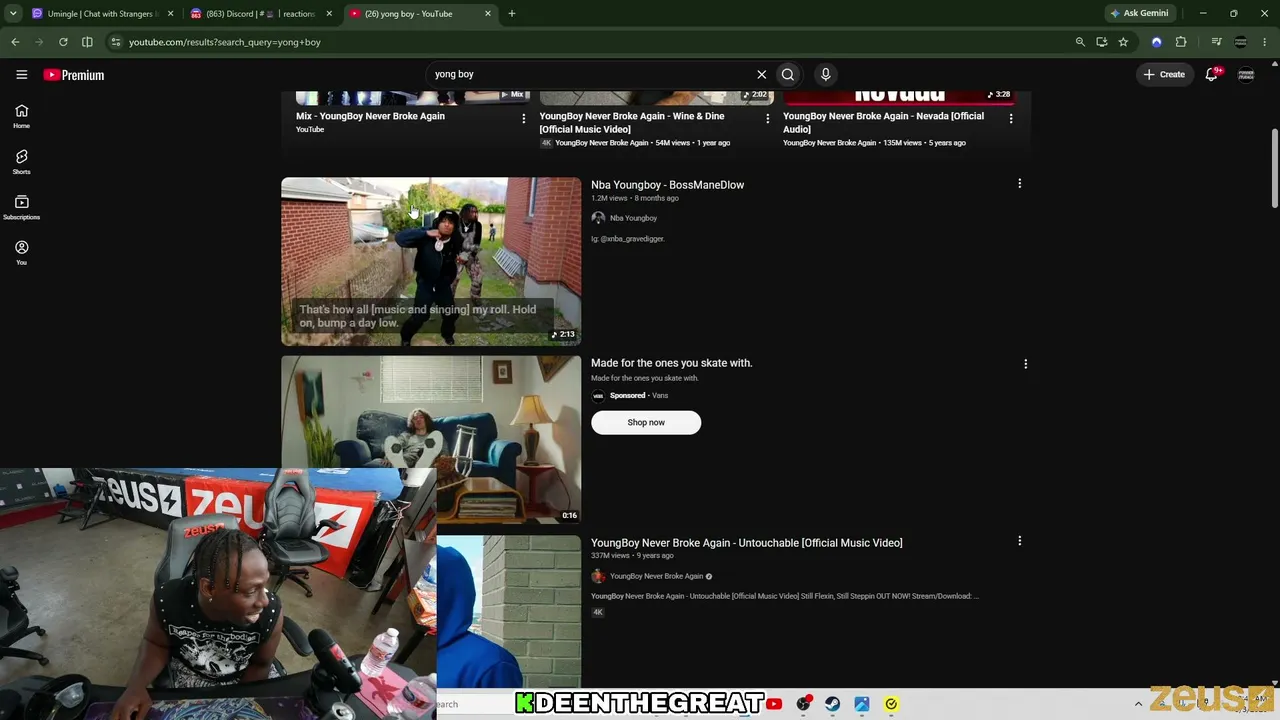
Task: Open YouTube from the Windows taskbar
Action: (x=774, y=704)
